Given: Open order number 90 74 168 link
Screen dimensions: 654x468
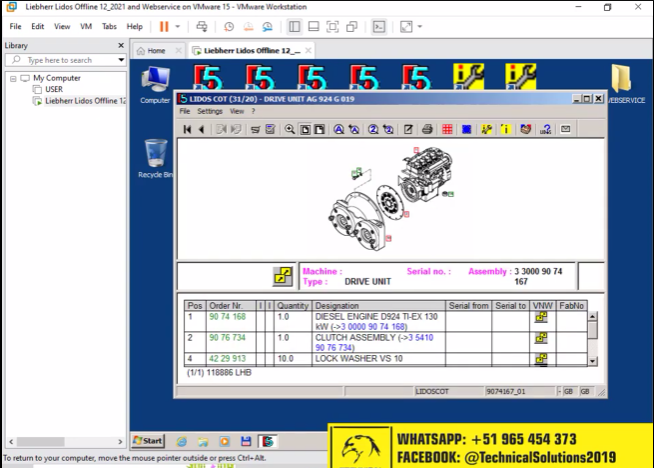Looking at the screenshot, I should click(227, 316).
